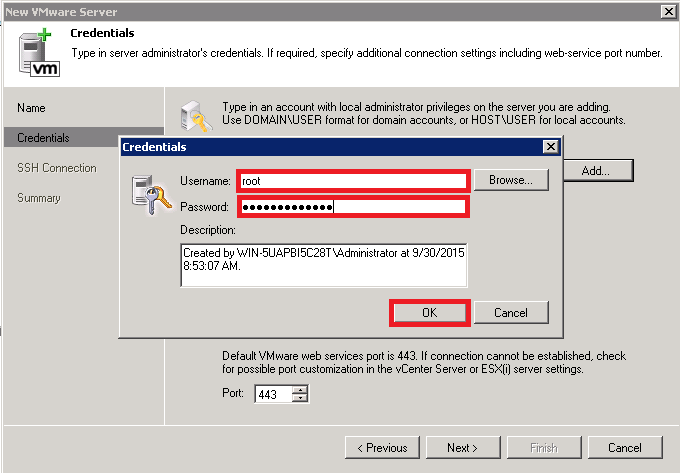Click the 'Type in server administrator's credentials' text
The width and height of the screenshot is (680, 473).
(366, 53)
